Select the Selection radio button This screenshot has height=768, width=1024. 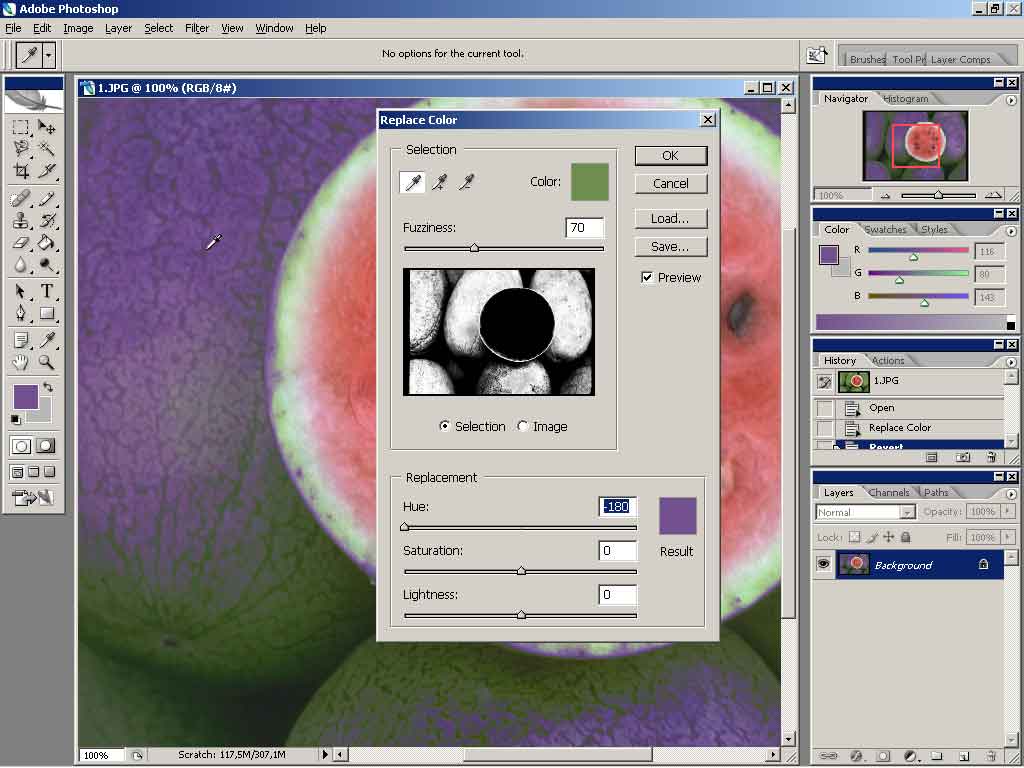pyautogui.click(x=445, y=426)
